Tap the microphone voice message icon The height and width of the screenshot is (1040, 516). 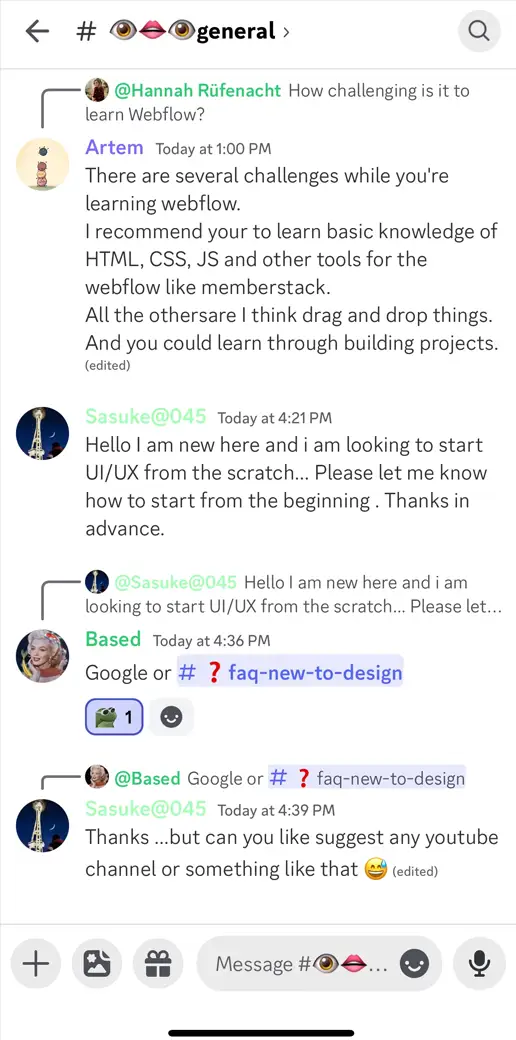(478, 963)
